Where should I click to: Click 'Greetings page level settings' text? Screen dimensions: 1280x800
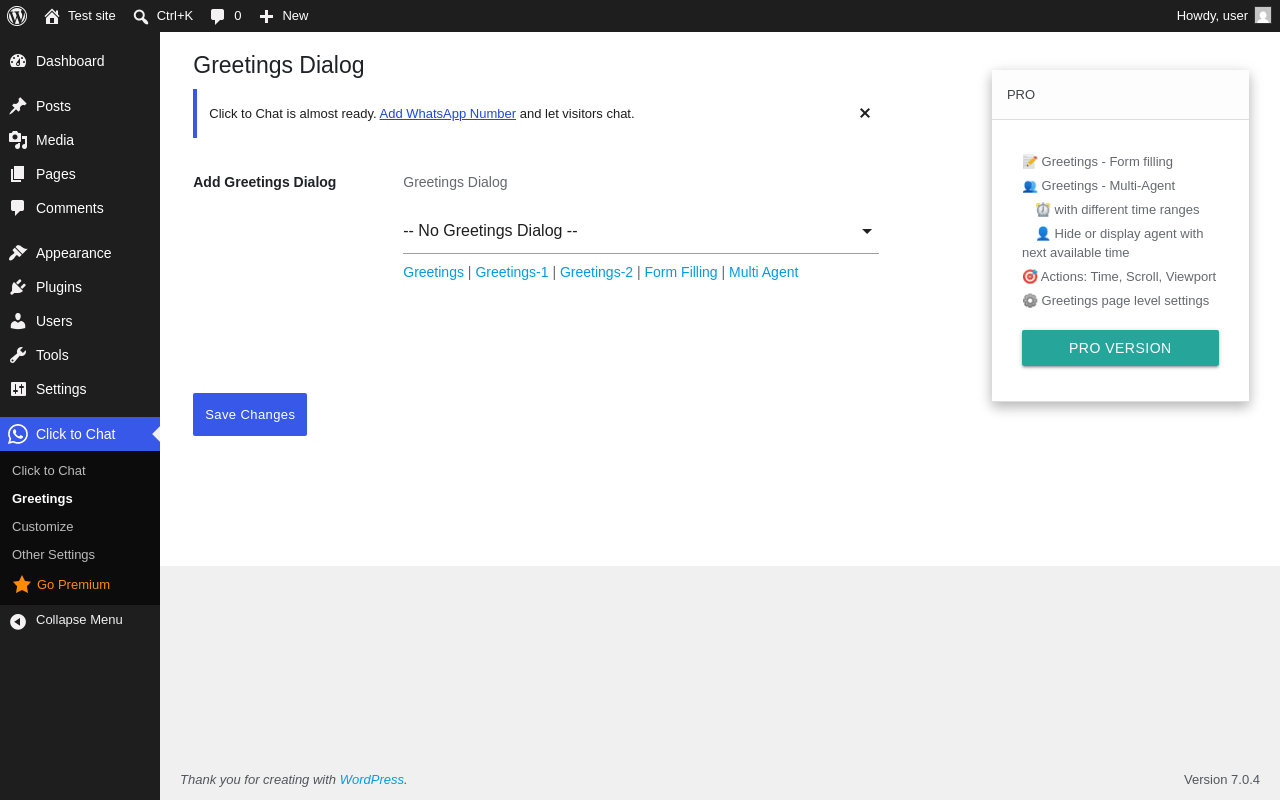pyautogui.click(x=1125, y=300)
